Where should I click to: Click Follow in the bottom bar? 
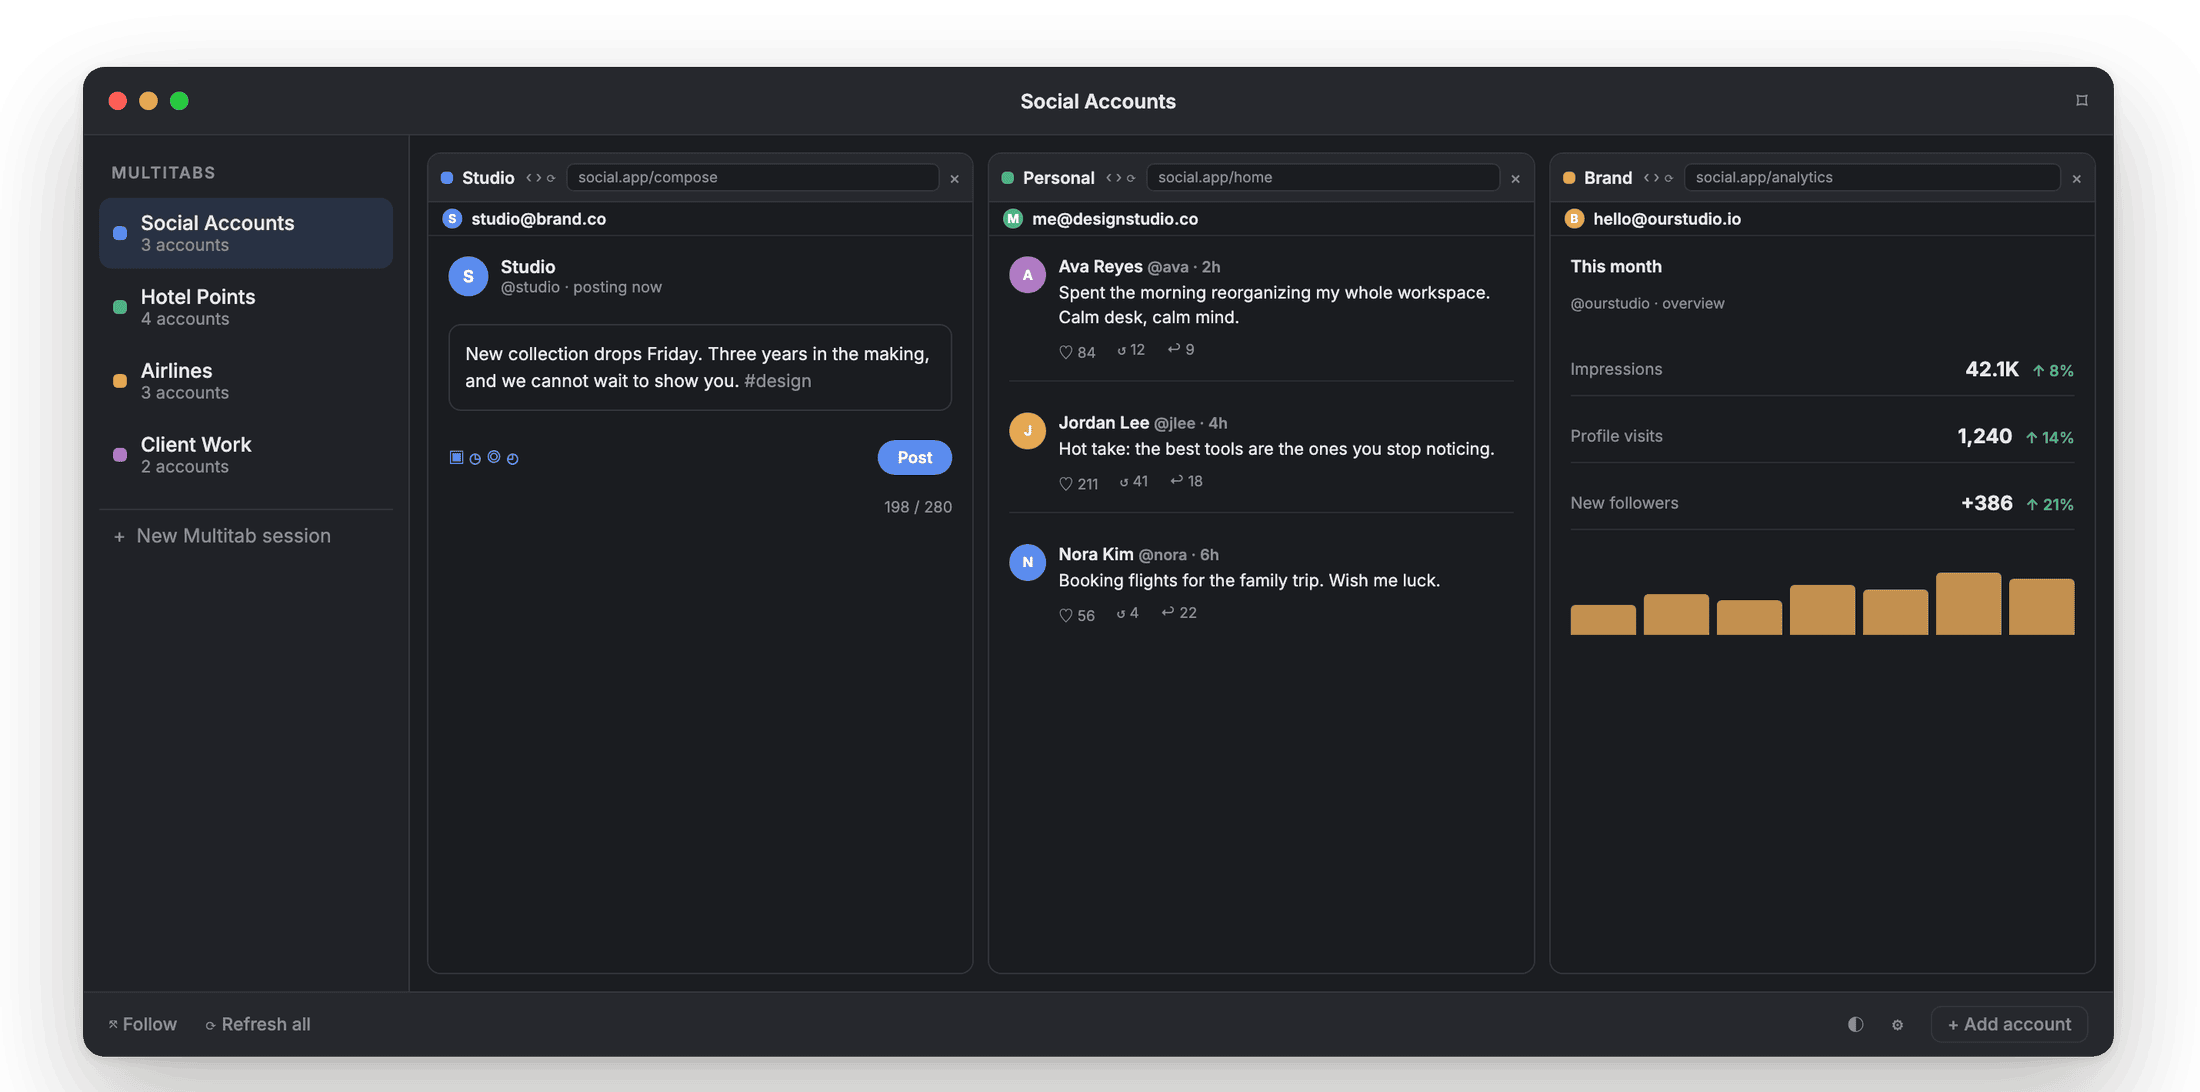142,1024
